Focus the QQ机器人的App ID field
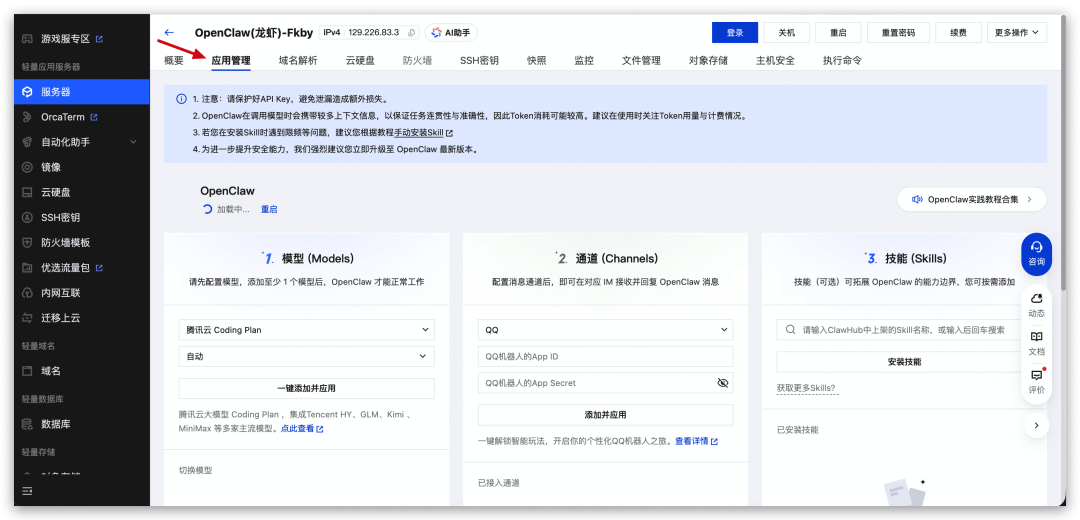 [605, 357]
